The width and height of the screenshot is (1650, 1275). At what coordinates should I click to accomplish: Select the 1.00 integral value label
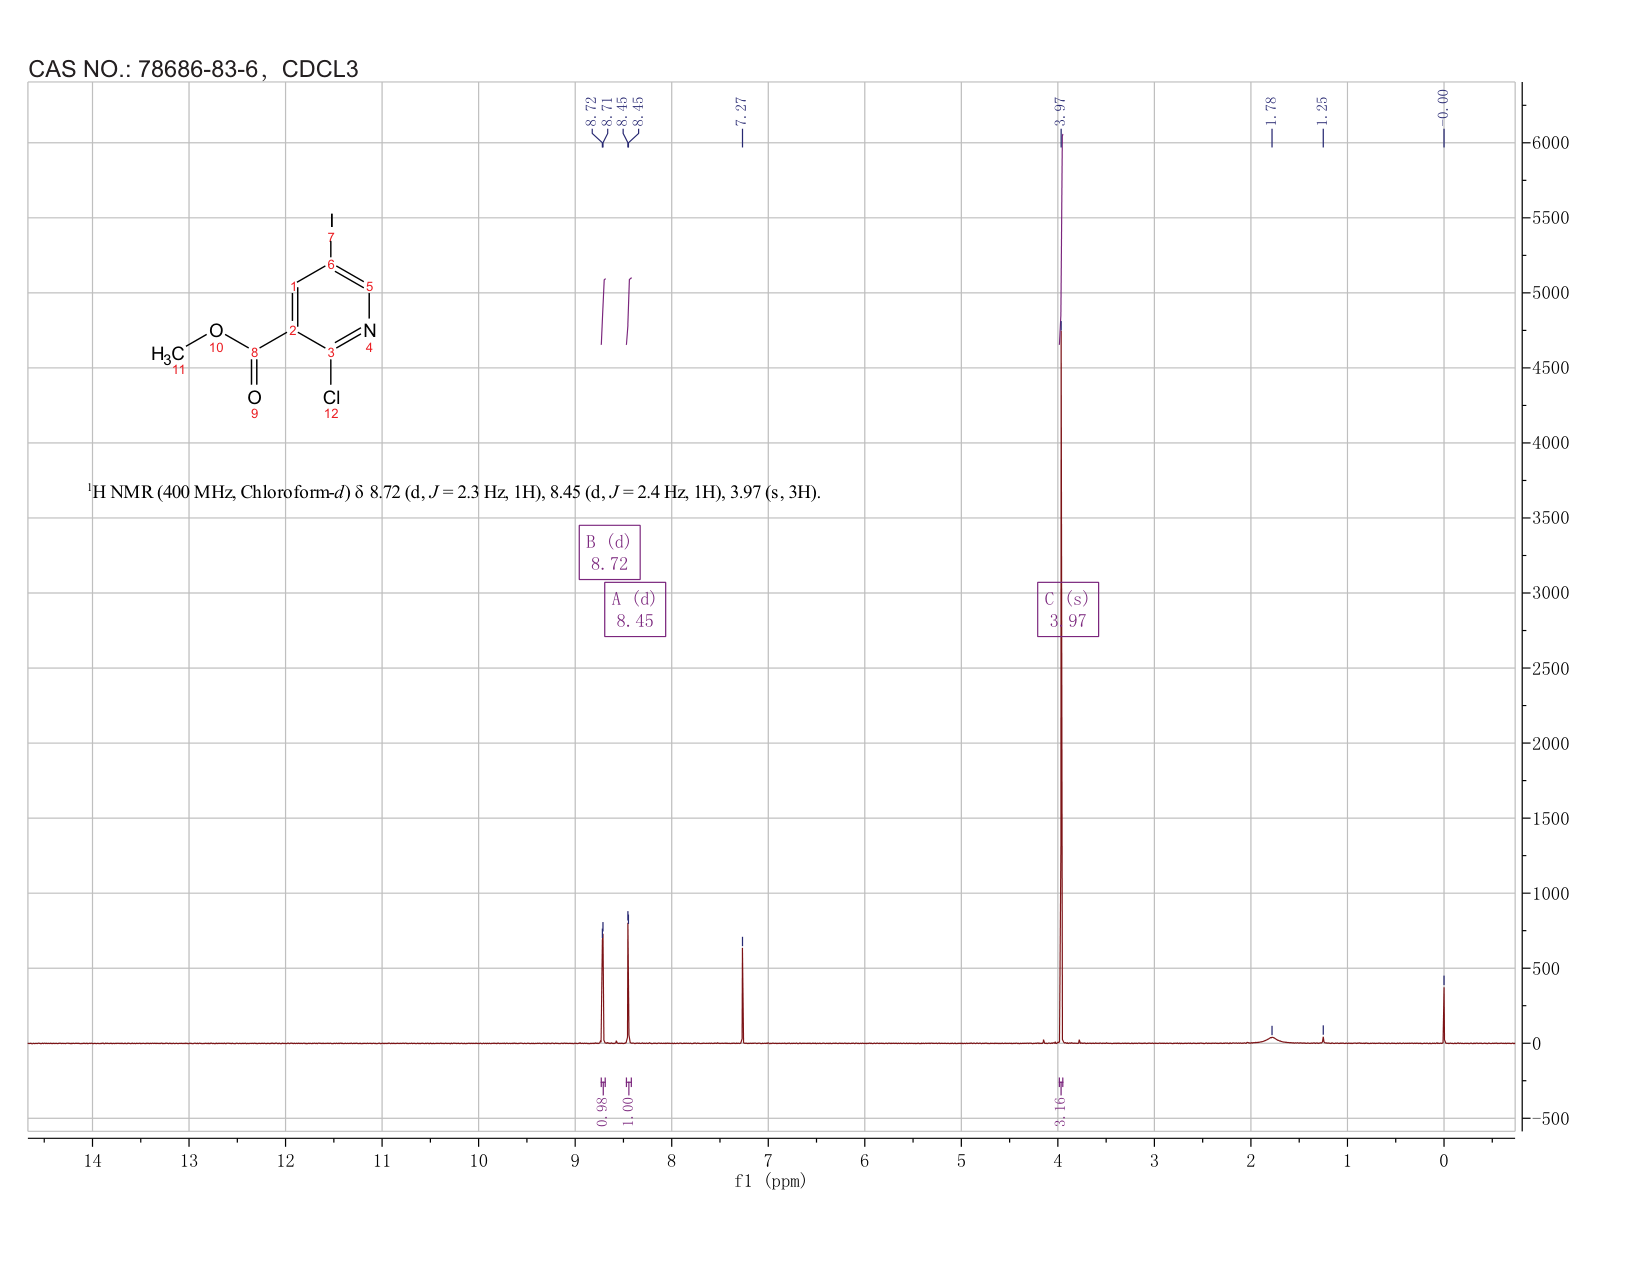click(x=628, y=1111)
